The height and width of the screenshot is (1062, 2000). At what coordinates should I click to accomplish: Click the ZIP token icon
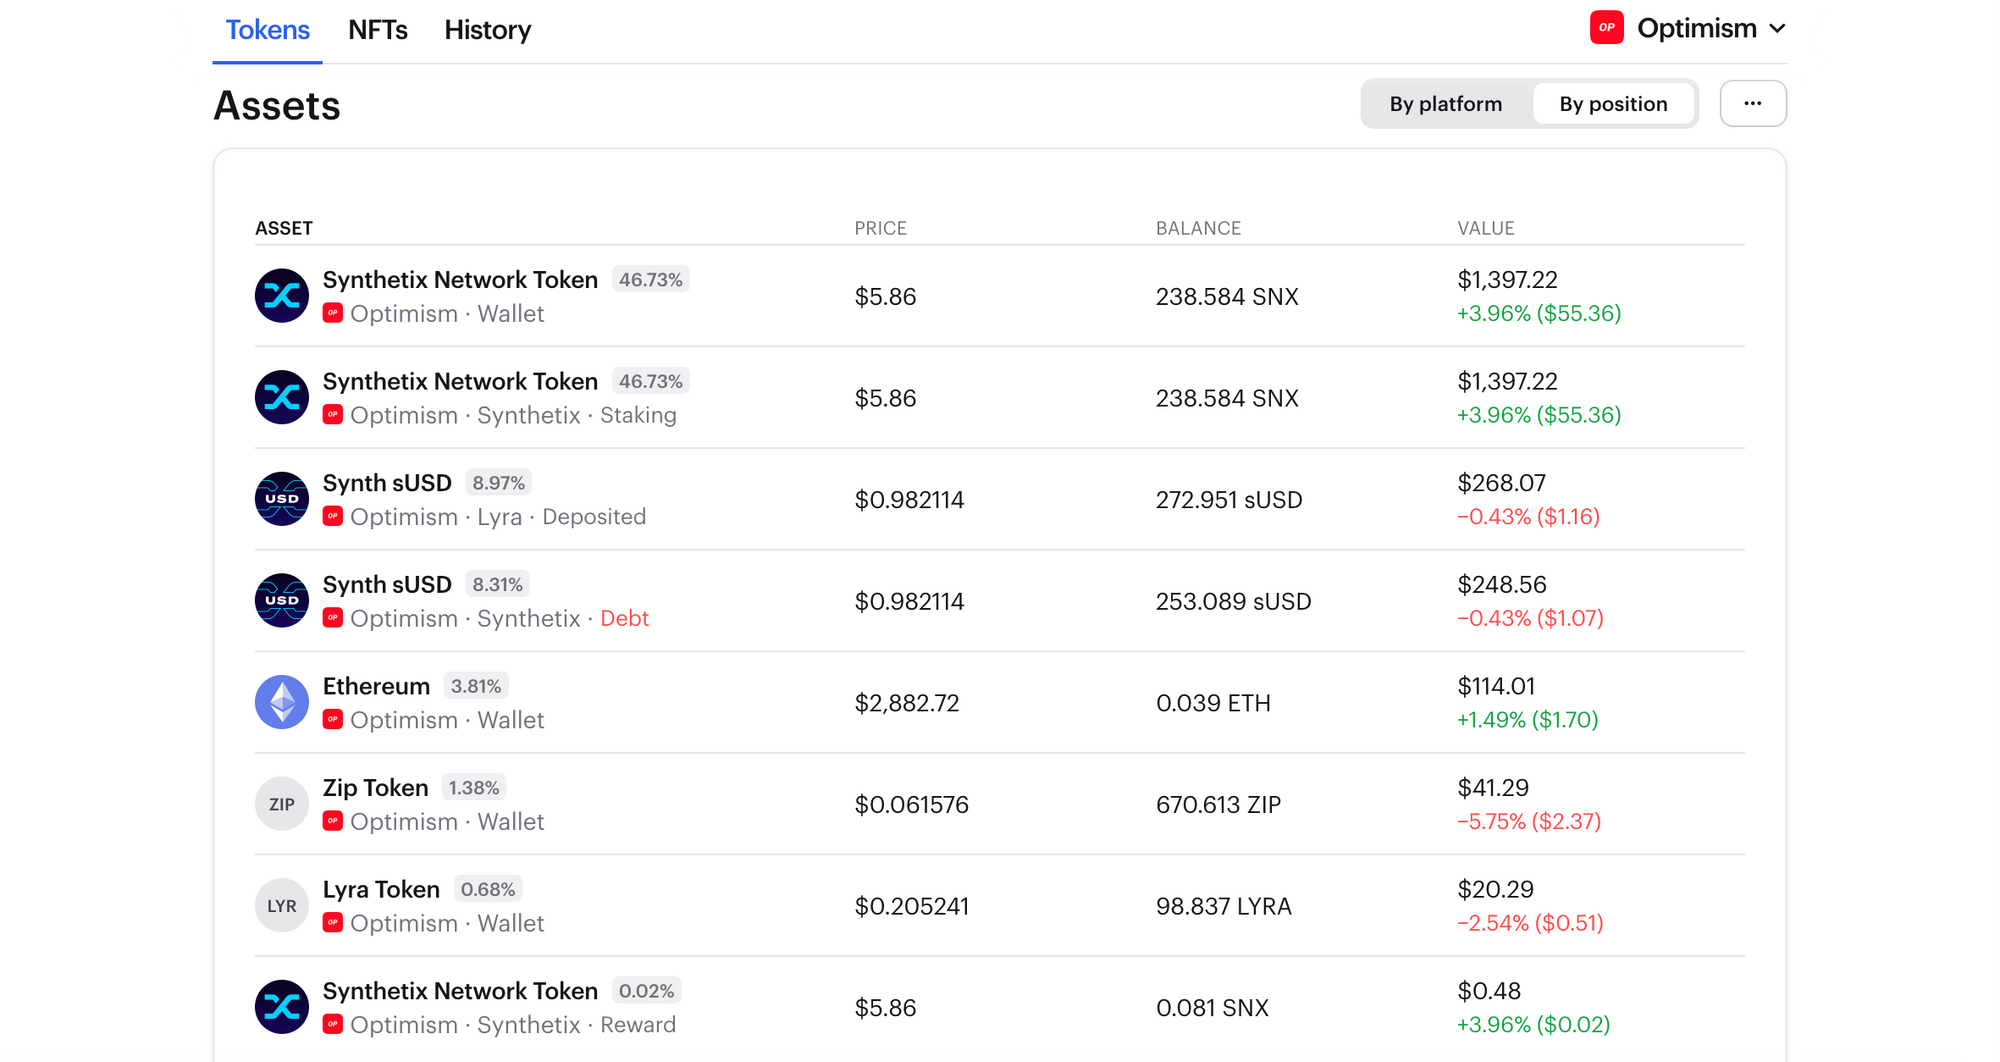click(x=282, y=804)
